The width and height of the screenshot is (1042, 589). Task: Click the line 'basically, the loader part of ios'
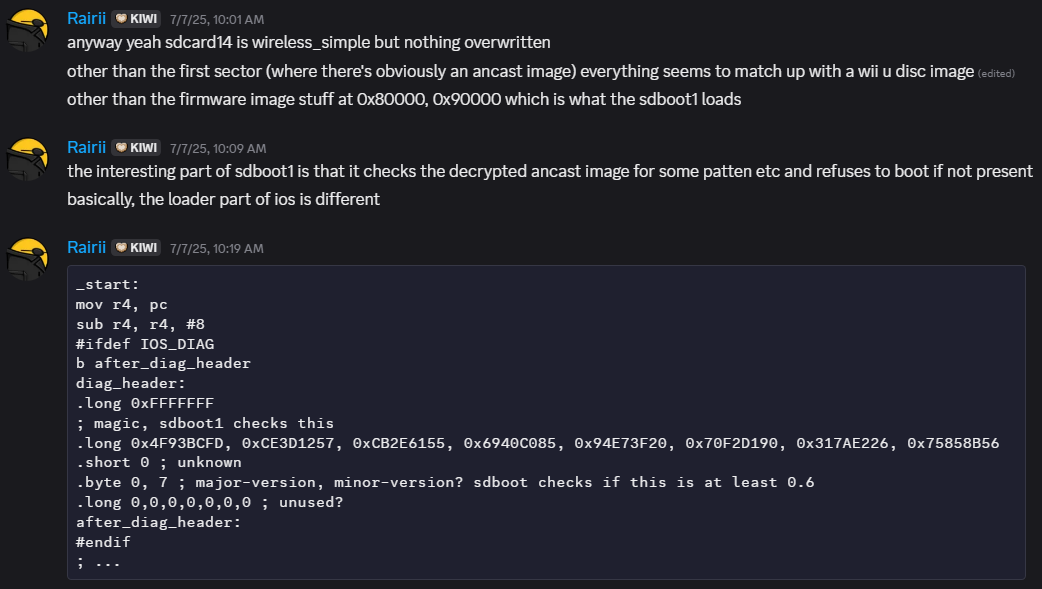223,199
